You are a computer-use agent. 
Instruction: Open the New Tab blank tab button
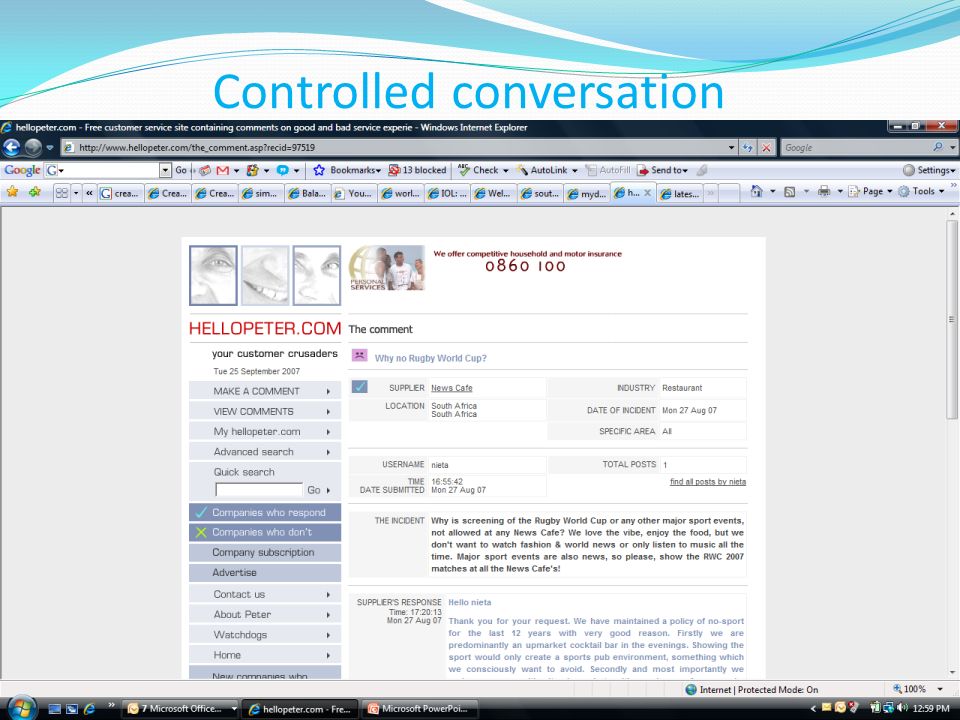coord(729,193)
